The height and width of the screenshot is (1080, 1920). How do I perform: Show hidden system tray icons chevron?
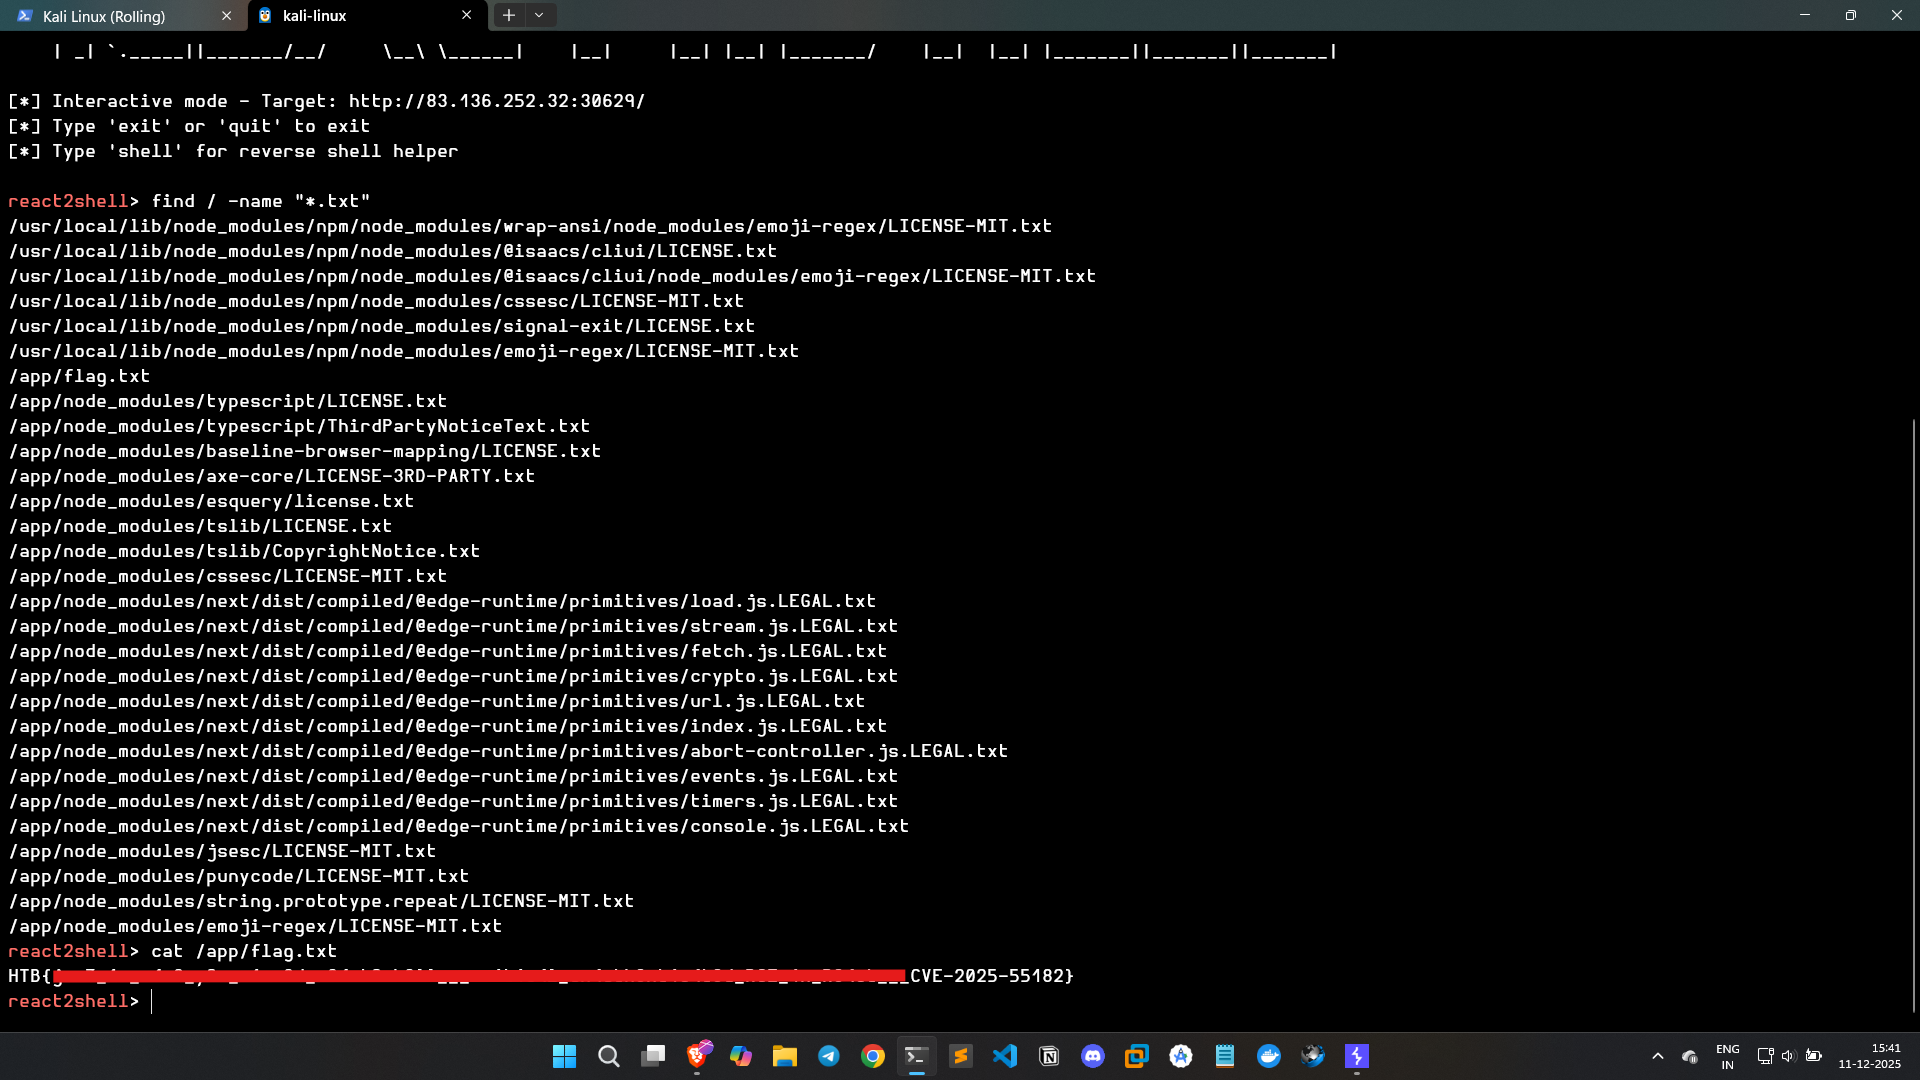pos(1658,1056)
